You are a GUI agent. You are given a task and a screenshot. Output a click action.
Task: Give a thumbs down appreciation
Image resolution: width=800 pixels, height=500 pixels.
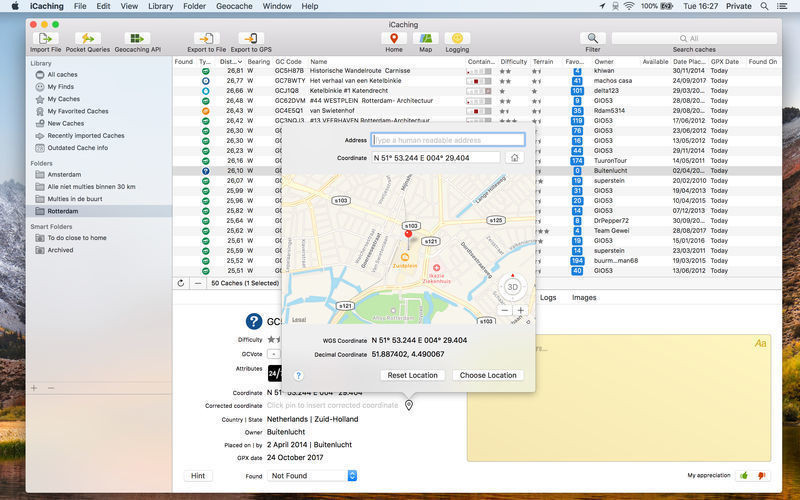coord(761,476)
